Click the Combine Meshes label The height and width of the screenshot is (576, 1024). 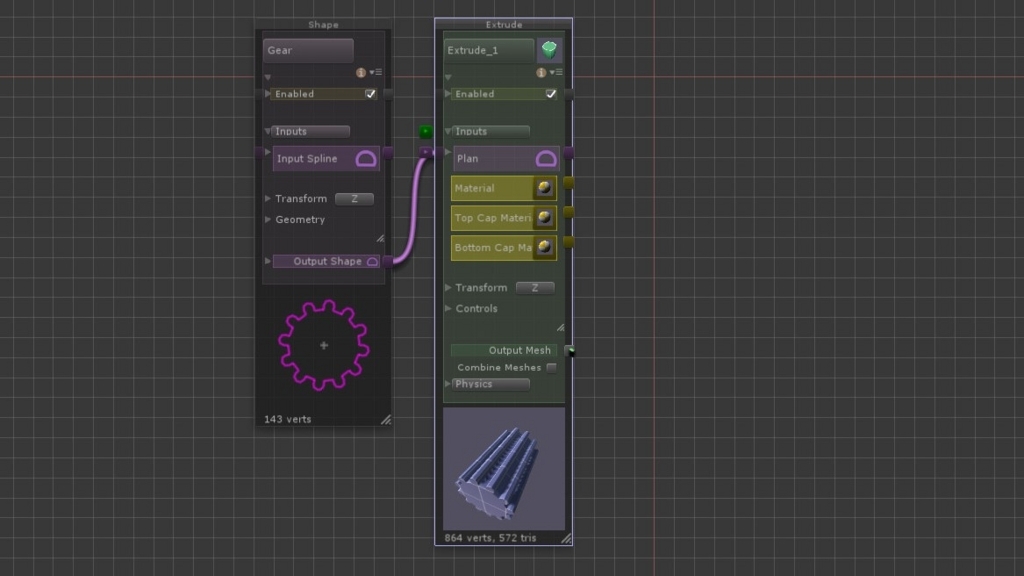[499, 368]
